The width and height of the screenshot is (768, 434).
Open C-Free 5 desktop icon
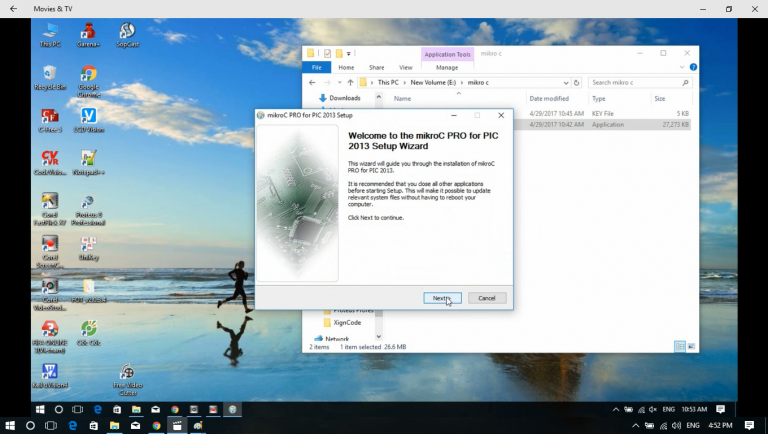pos(50,121)
